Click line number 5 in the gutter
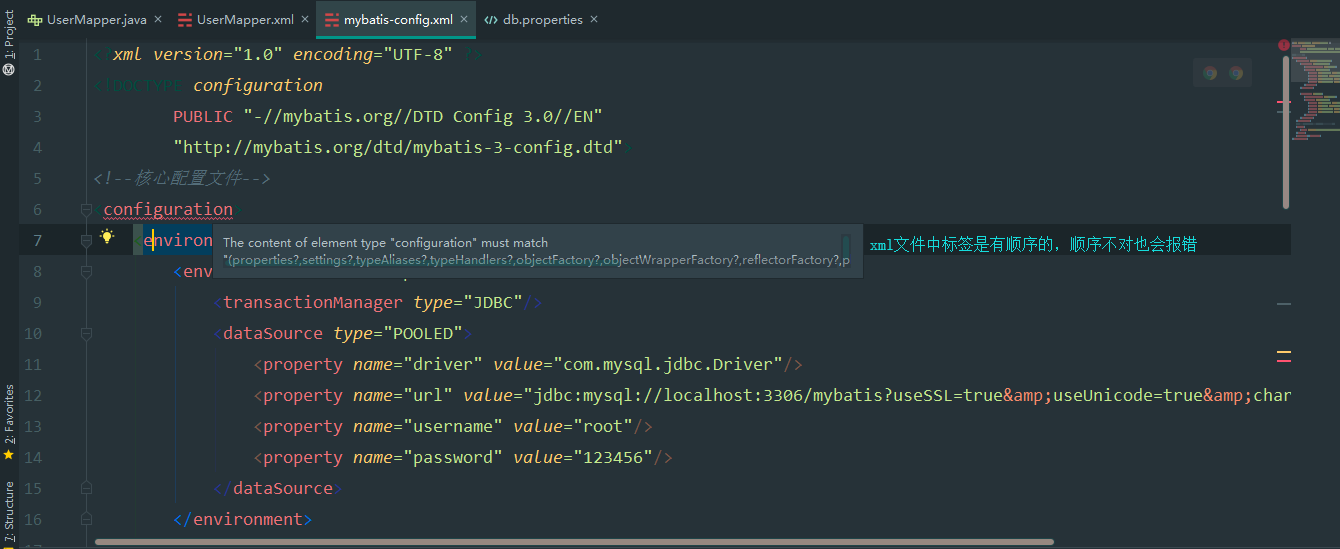Screen dimensions: 1340x549 point(37,178)
